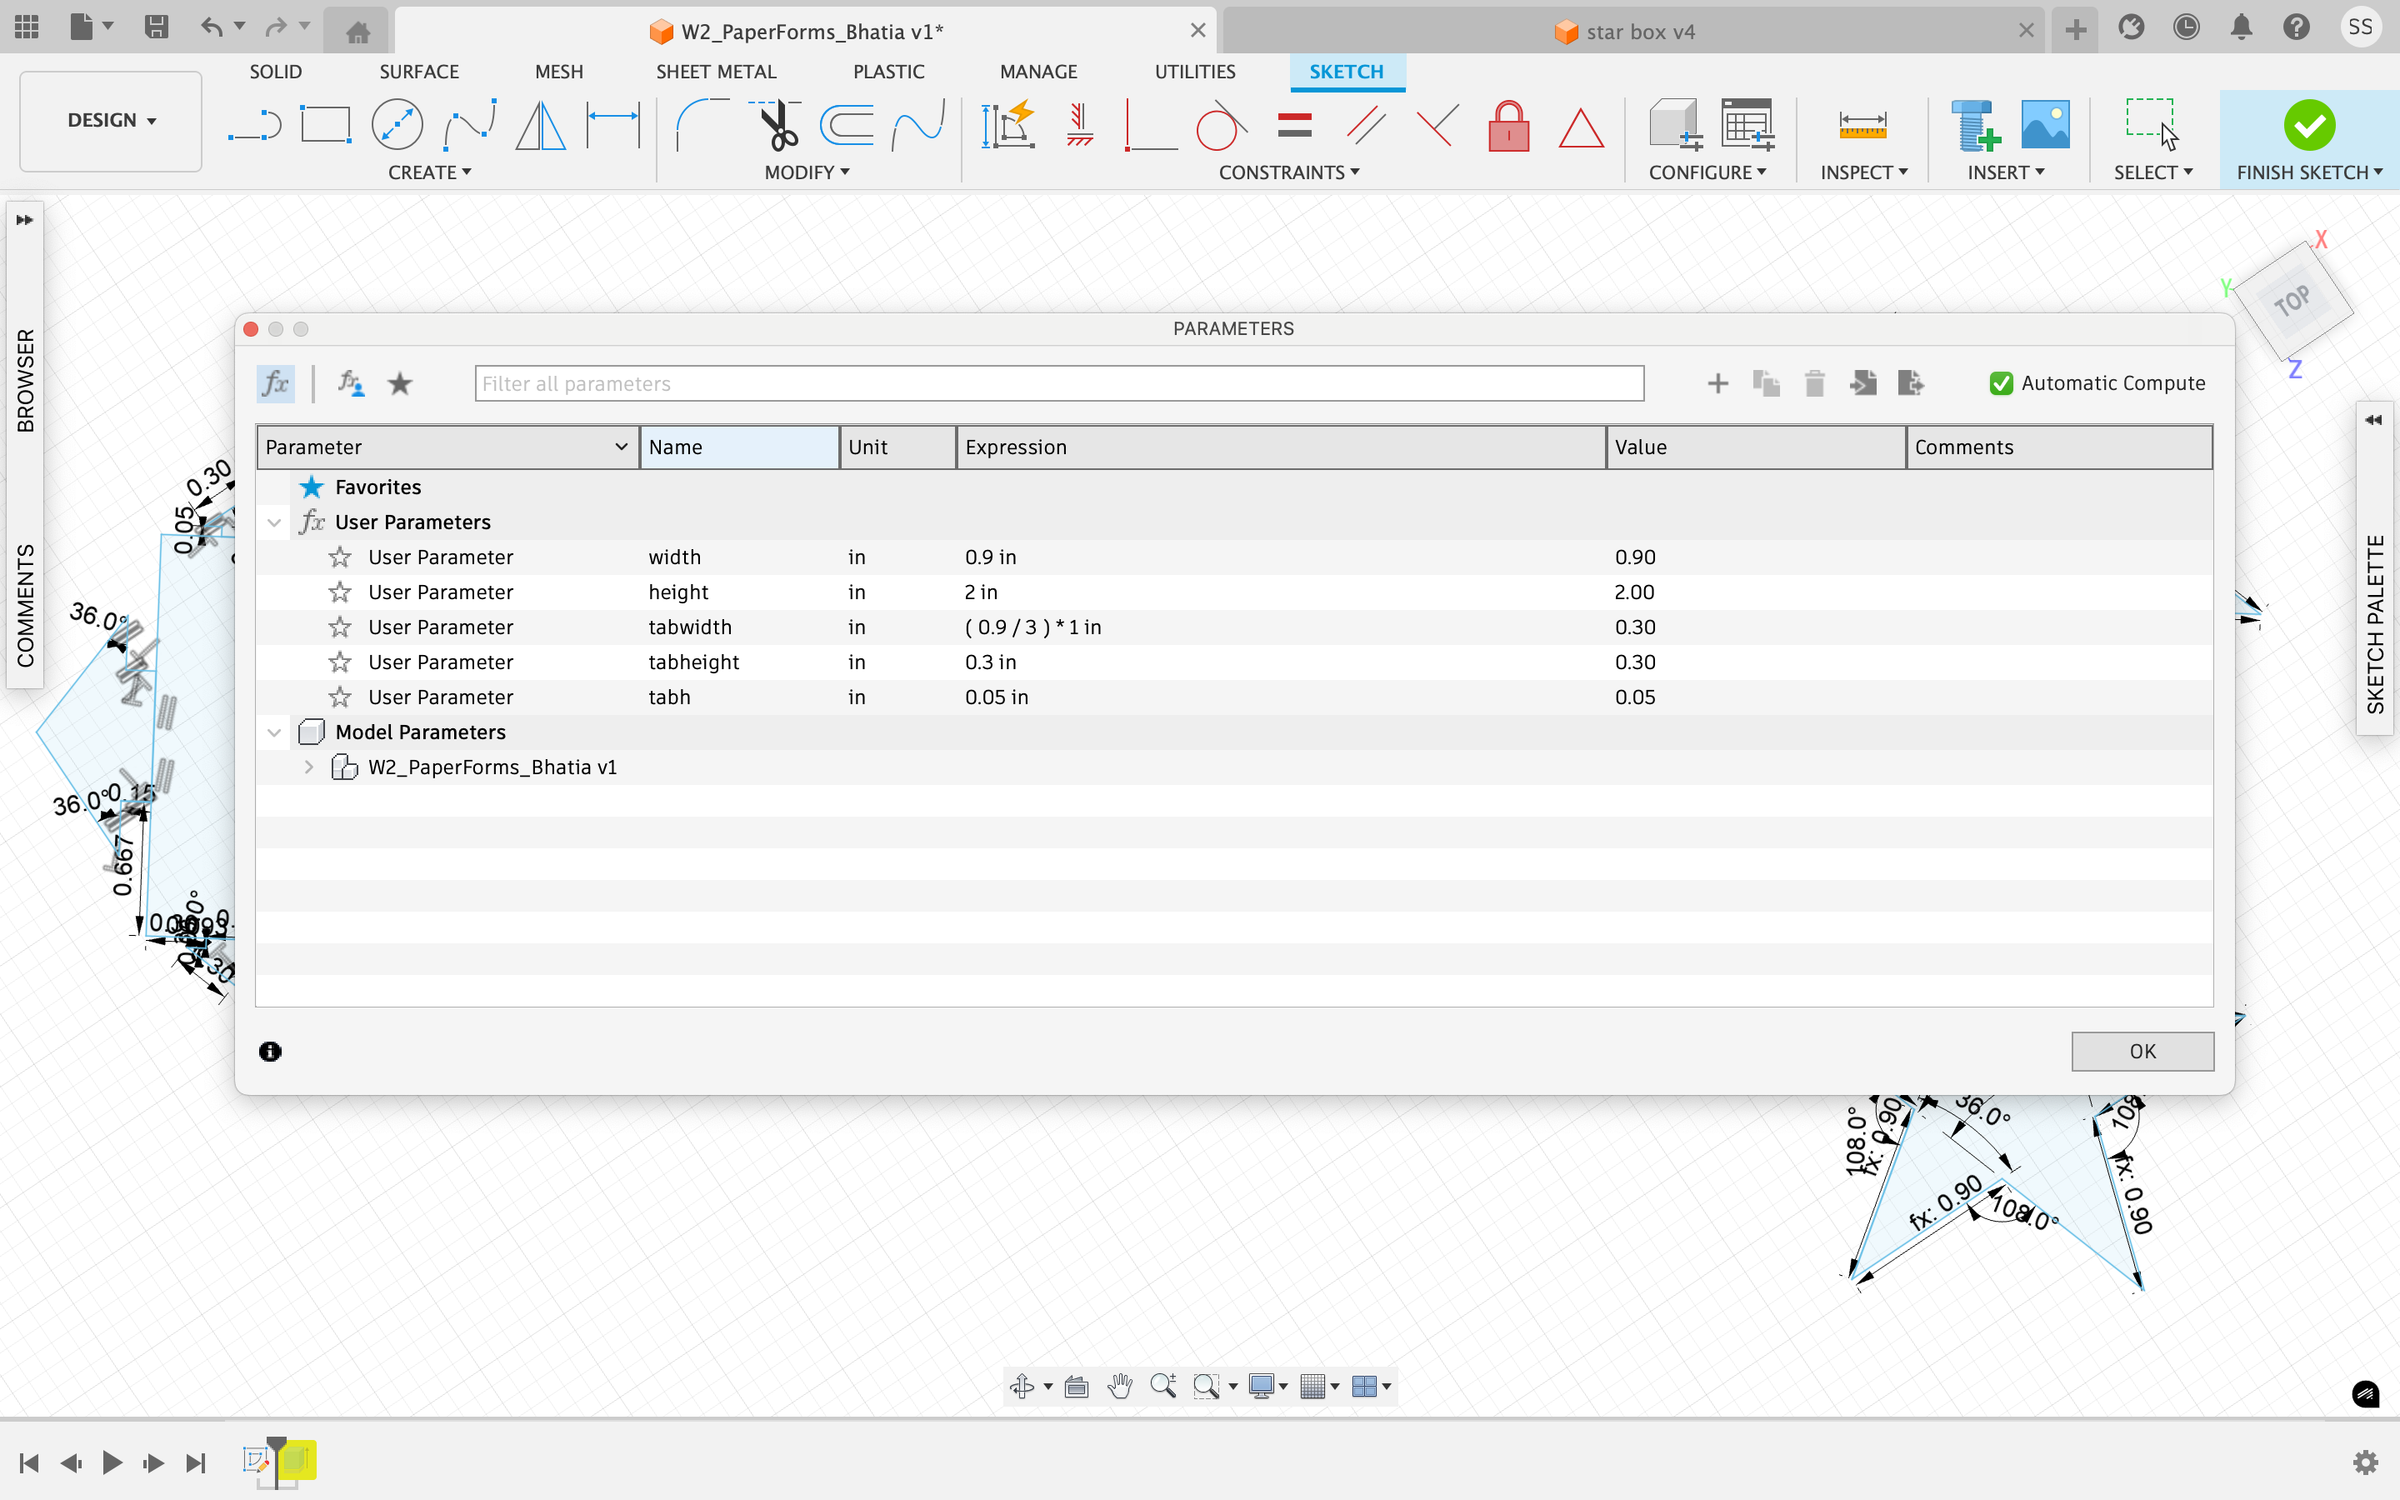
Task: Favorite the width user parameter star
Action: (x=340, y=557)
